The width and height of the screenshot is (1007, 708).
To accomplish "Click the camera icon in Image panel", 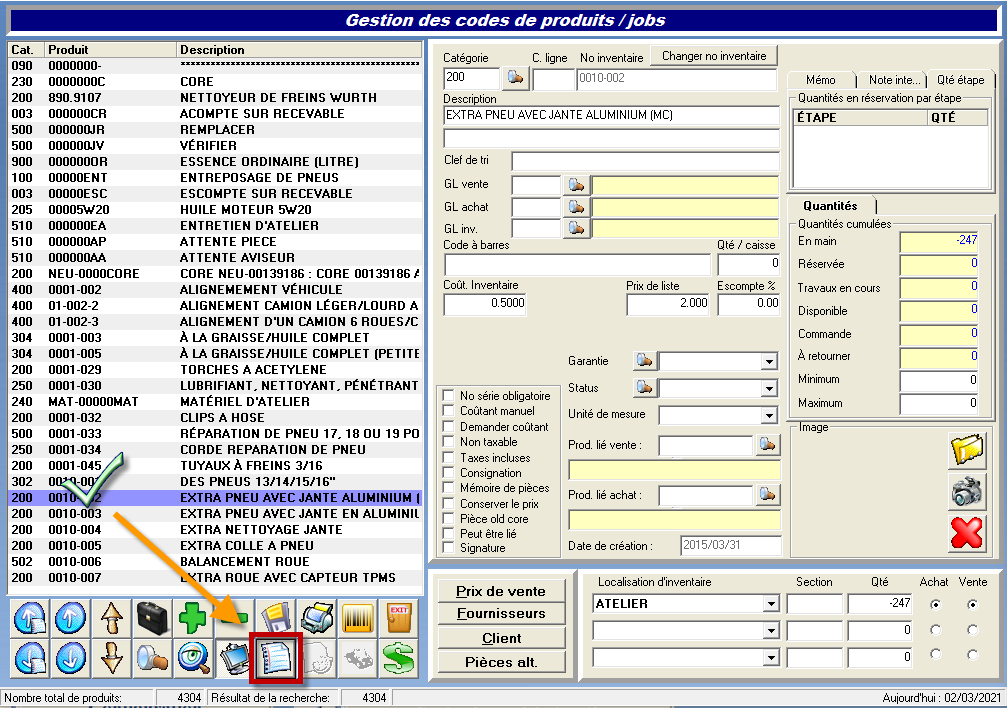I will (967, 491).
